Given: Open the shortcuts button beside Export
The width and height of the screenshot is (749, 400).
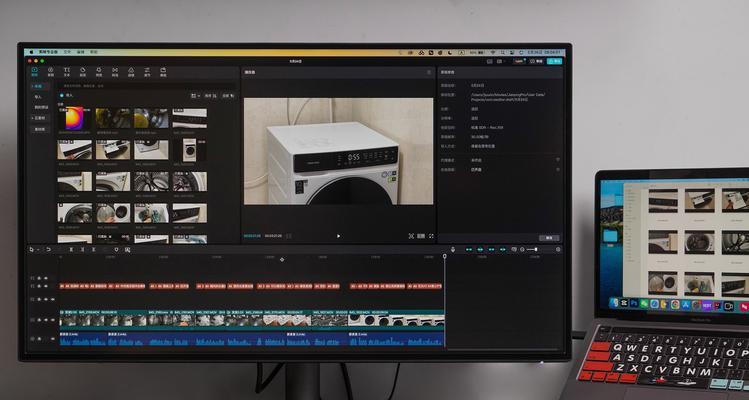Looking at the screenshot, I should coord(536,61).
